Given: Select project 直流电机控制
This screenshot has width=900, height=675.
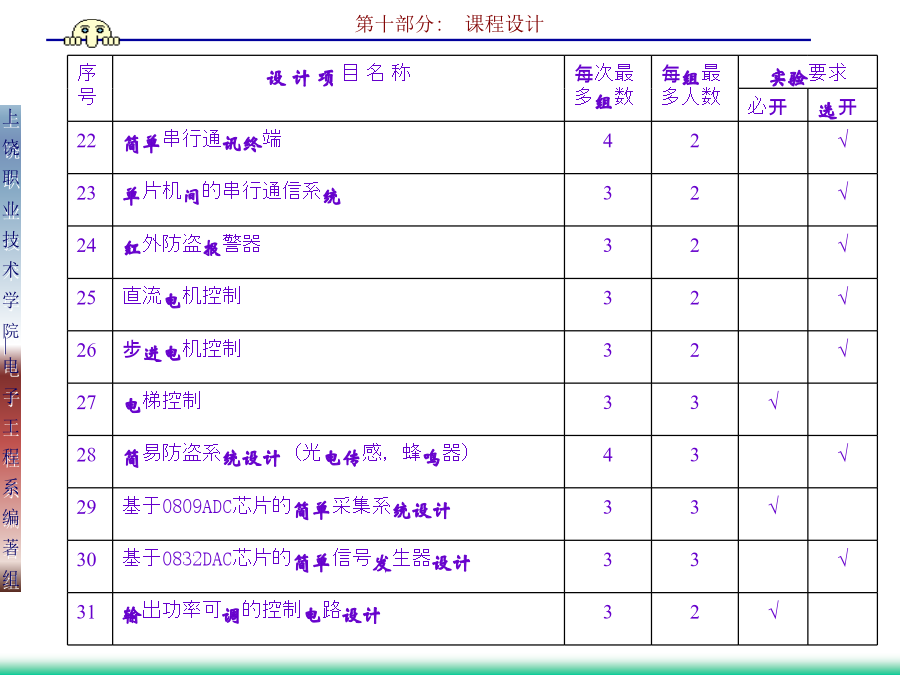Looking at the screenshot, I should [182, 297].
